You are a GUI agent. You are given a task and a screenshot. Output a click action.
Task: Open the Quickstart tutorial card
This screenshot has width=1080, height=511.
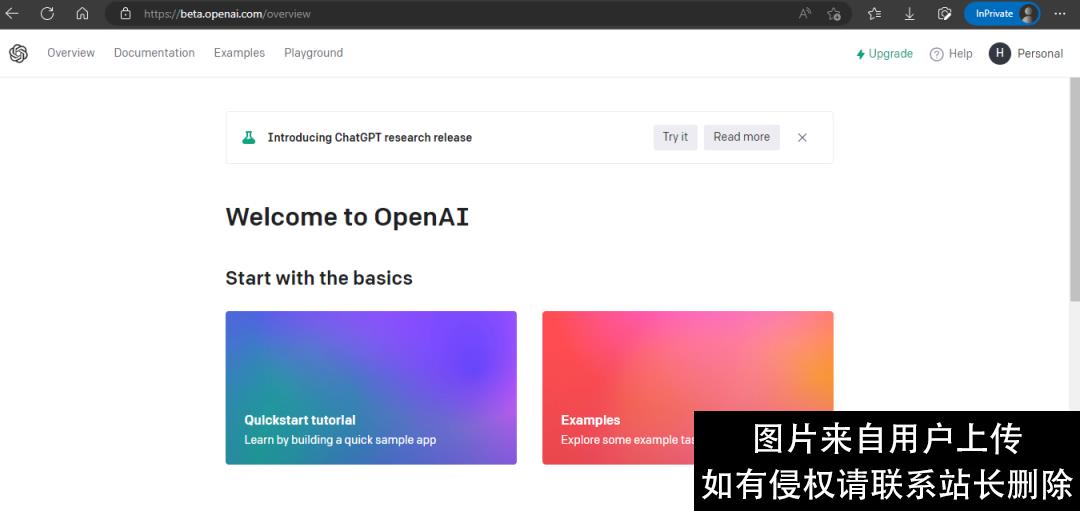click(x=371, y=388)
